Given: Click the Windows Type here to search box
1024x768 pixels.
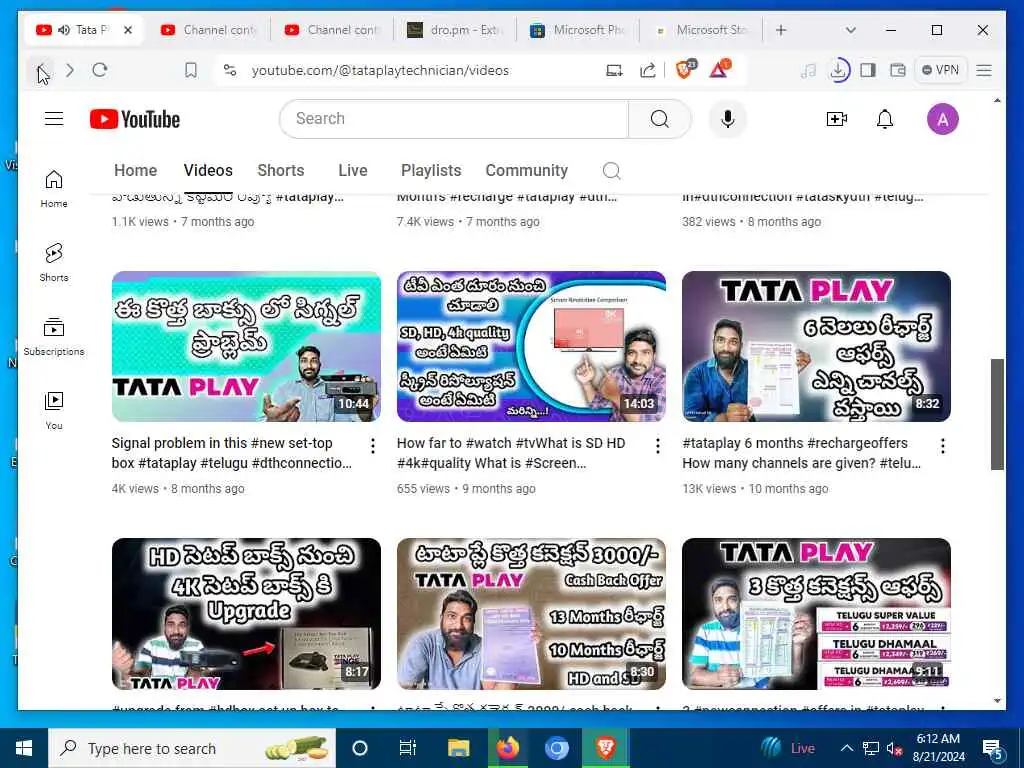Looking at the screenshot, I should [193, 748].
